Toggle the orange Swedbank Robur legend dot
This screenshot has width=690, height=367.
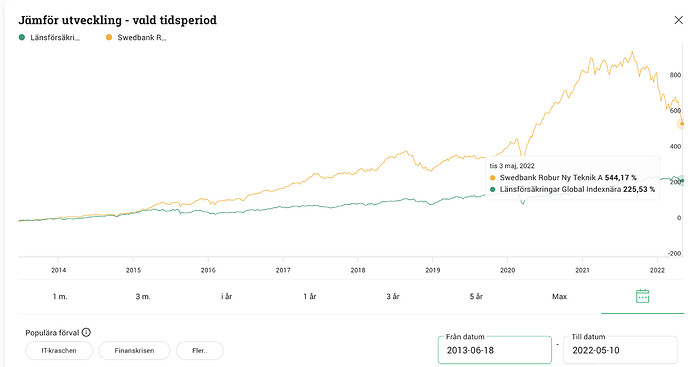109,37
